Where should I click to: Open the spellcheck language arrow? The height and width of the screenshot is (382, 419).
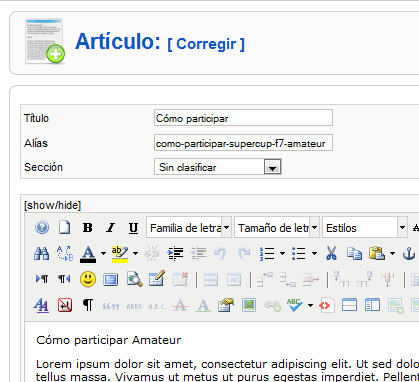[x=310, y=305]
